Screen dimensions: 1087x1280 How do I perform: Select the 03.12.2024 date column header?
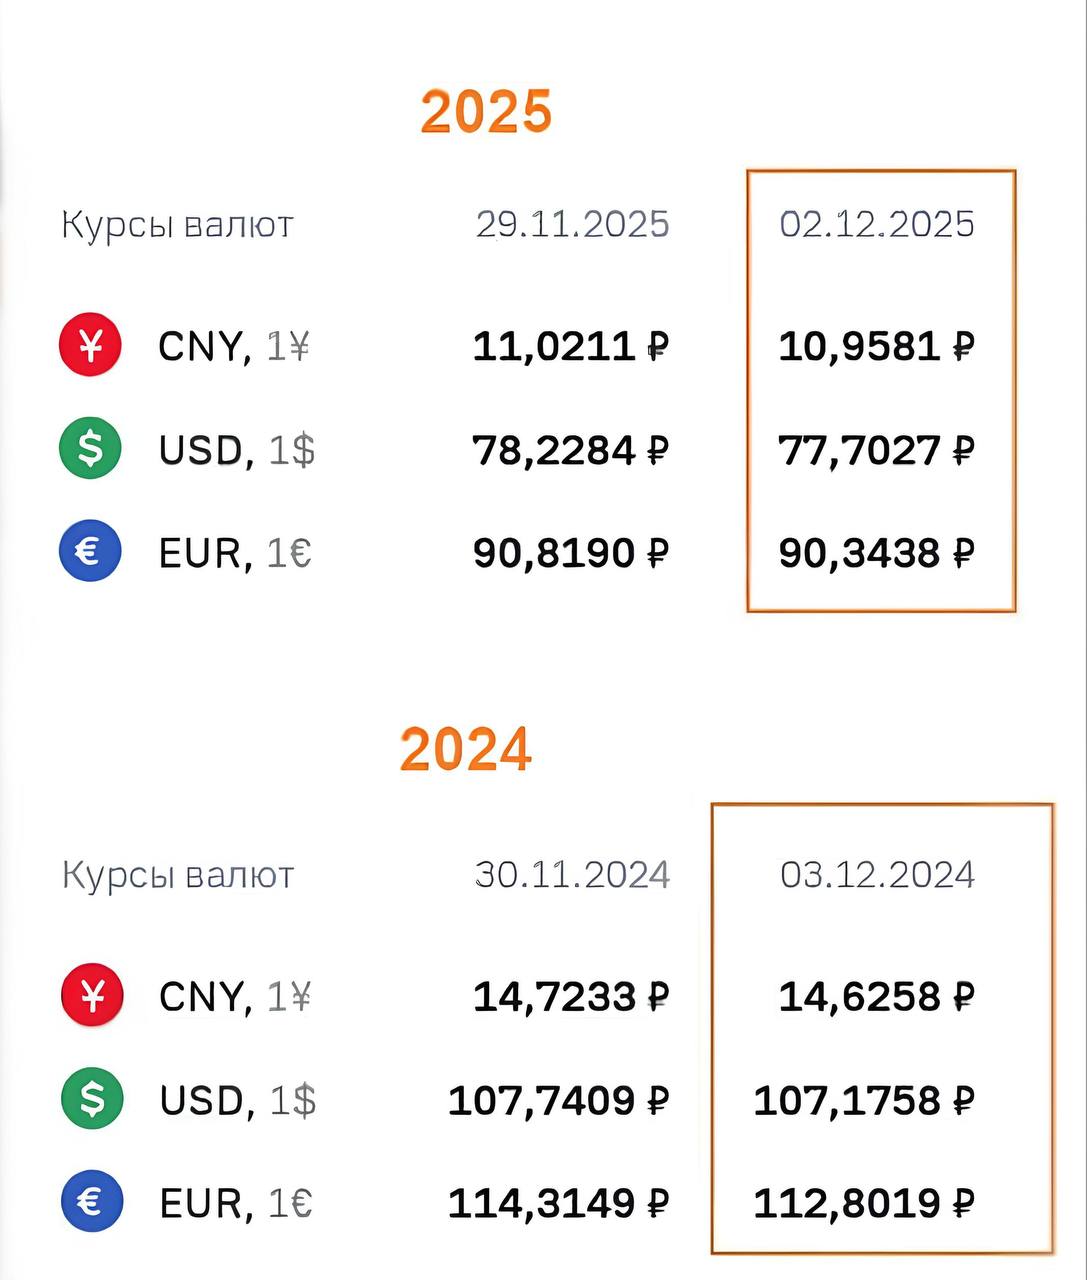(x=877, y=875)
